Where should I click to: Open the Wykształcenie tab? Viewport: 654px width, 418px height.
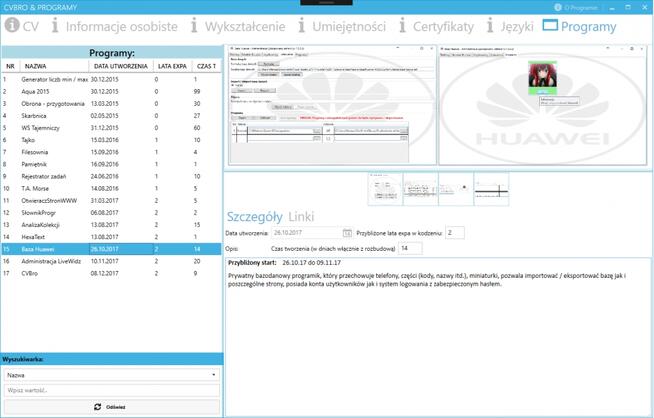pyautogui.click(x=238, y=26)
